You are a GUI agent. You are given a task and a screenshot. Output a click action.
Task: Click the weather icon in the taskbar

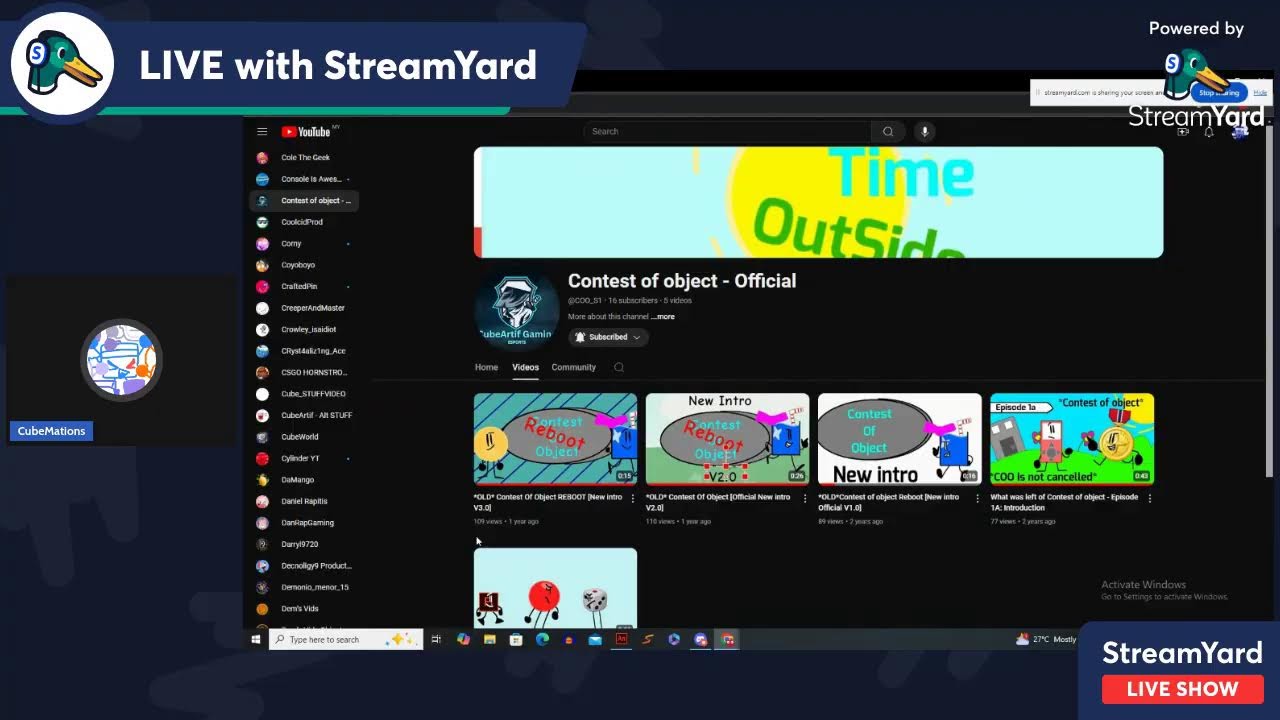1022,640
